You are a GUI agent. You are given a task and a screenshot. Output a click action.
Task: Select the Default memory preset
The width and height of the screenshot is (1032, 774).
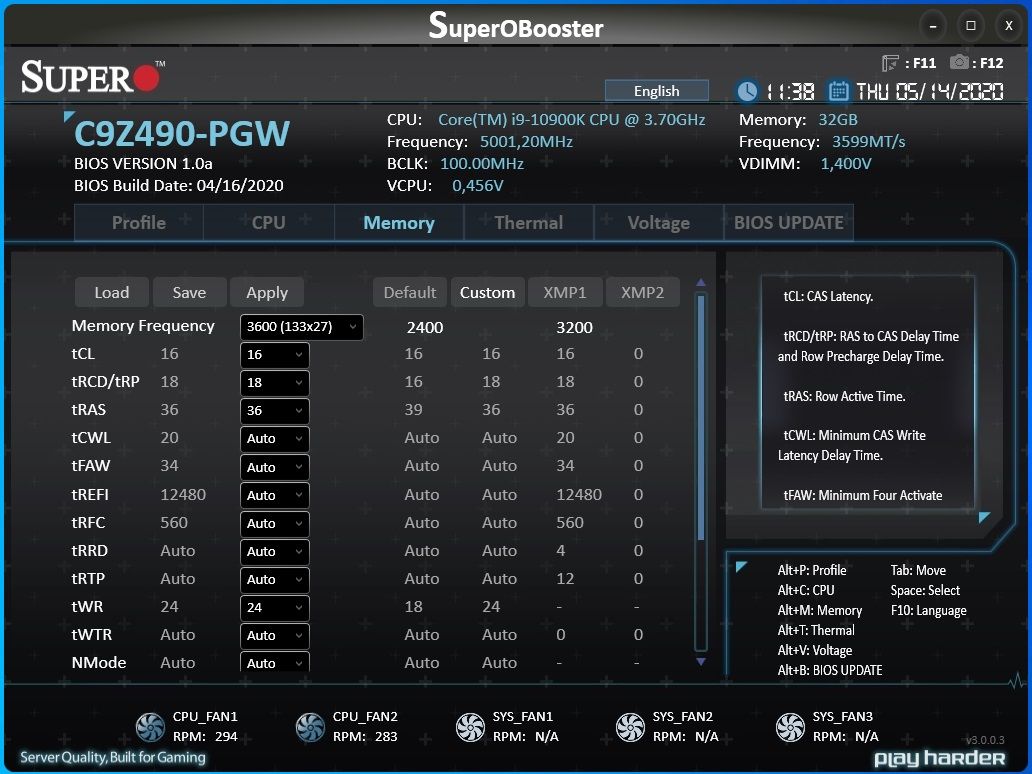pos(409,292)
